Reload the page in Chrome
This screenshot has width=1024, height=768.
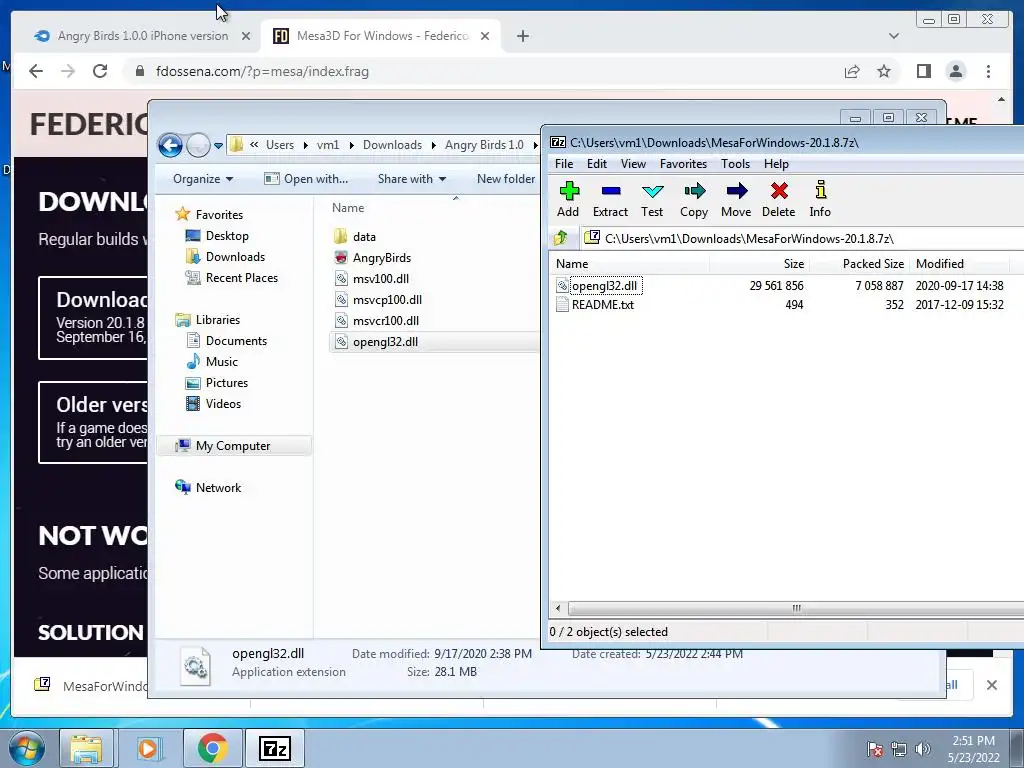(x=100, y=71)
